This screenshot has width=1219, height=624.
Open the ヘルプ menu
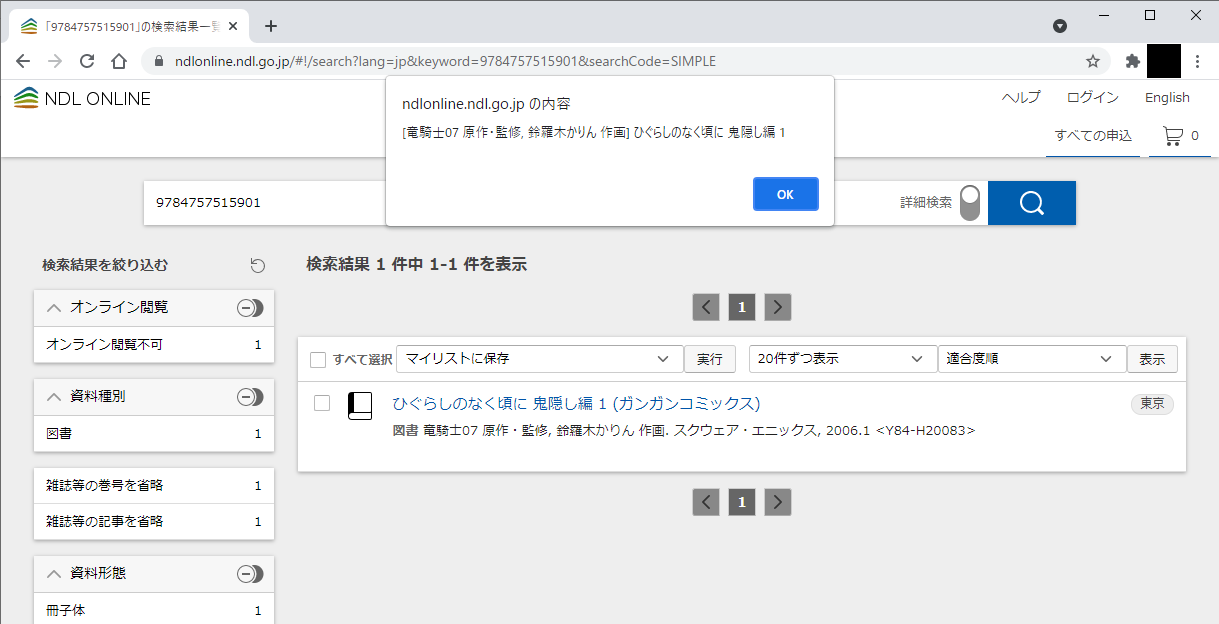click(1021, 97)
